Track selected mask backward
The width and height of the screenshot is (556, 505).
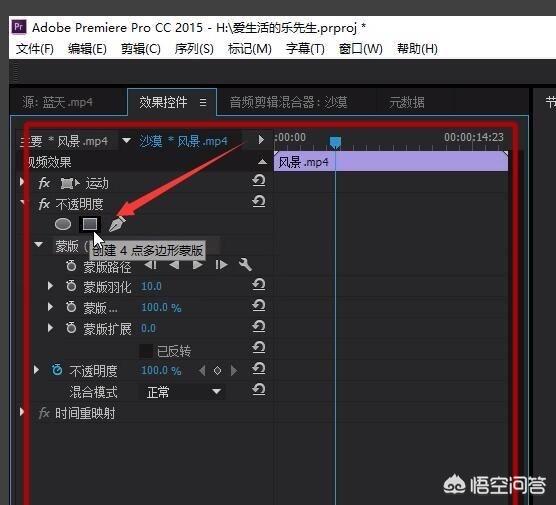pyautogui.click(x=174, y=265)
